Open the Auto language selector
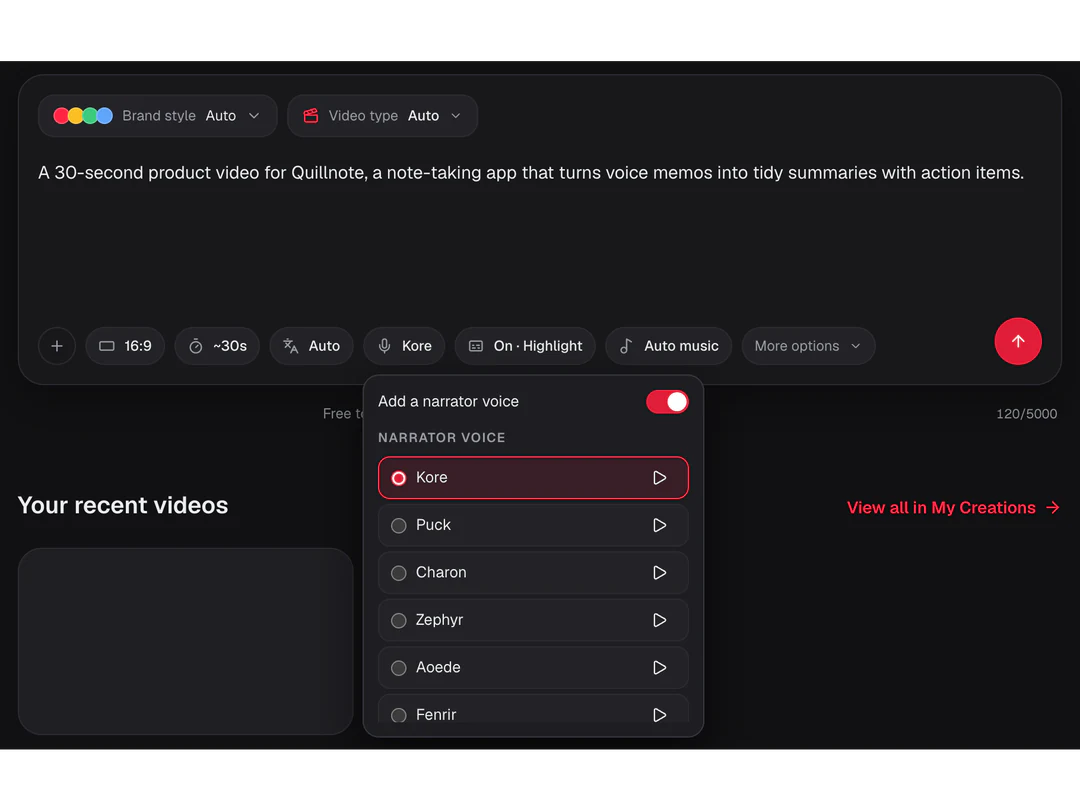Screen dimensions: 1080x810 coord(311,346)
